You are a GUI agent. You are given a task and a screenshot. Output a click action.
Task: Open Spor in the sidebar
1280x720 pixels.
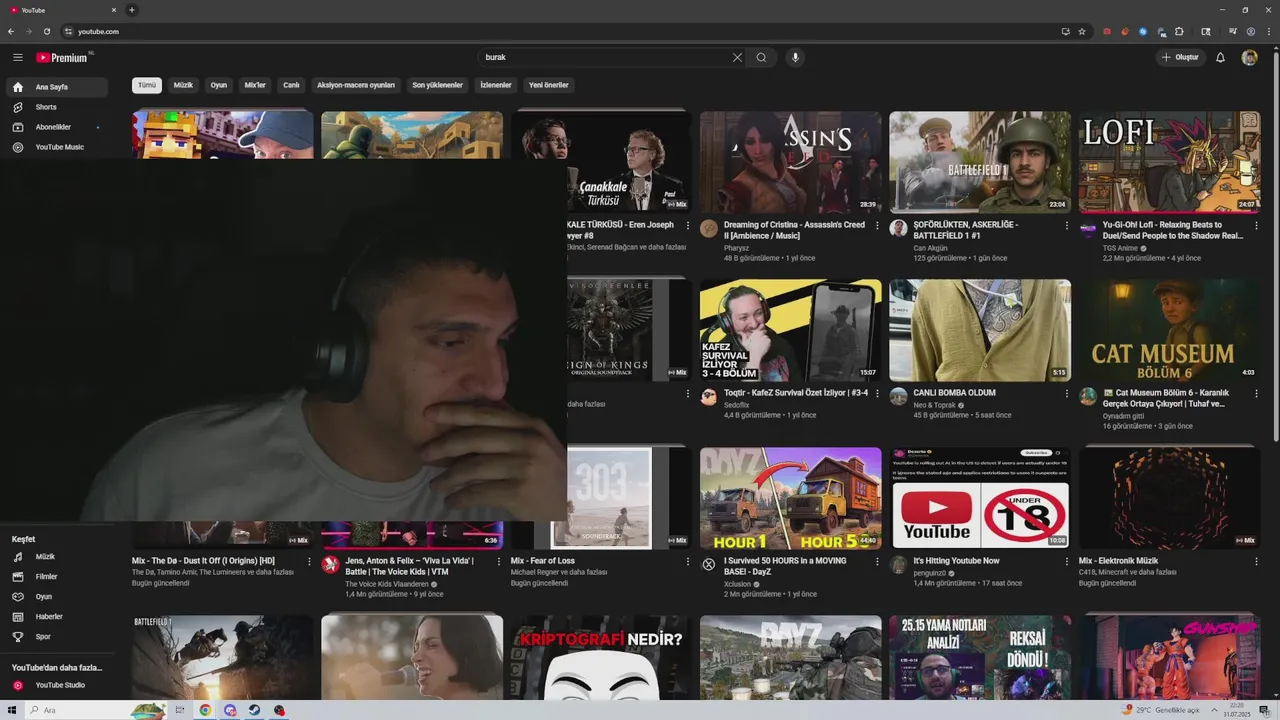(56, 636)
